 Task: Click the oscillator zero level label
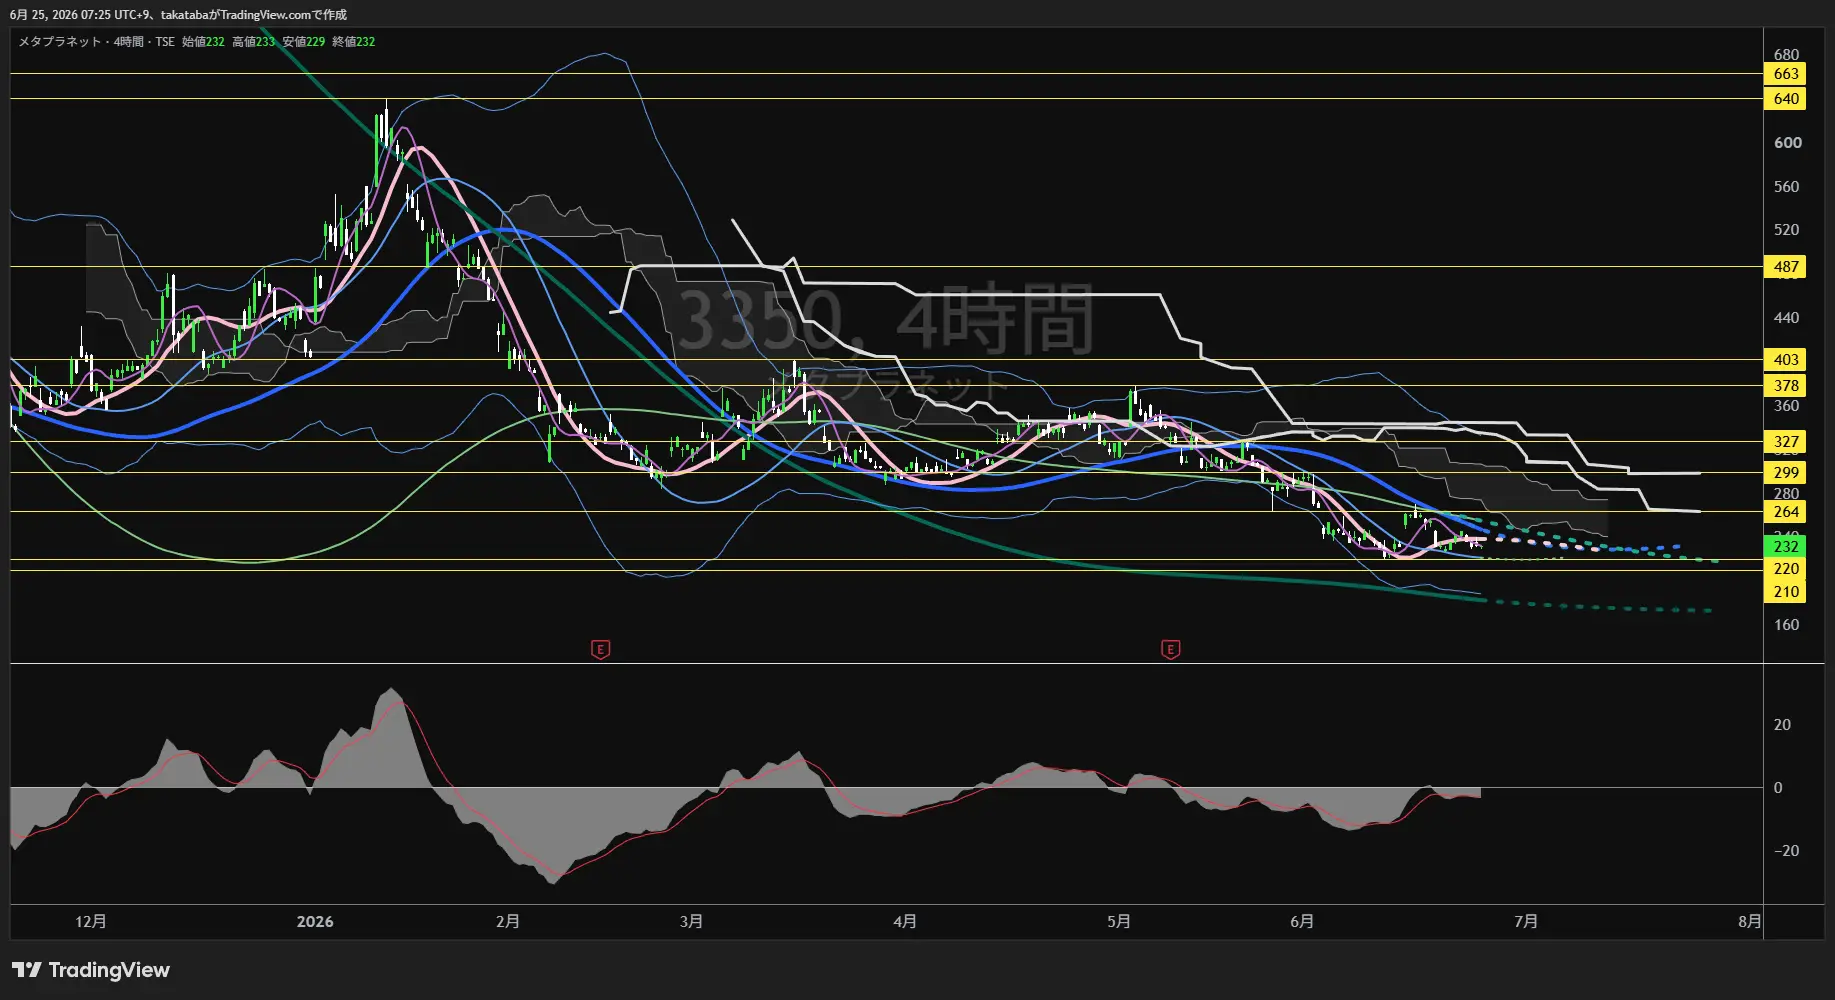[x=1778, y=788]
